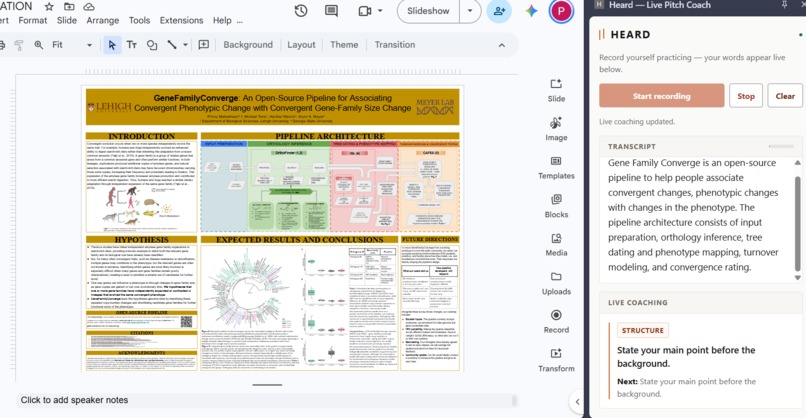
Task: Click the horizontal ruler above the slide
Action: click(x=272, y=72)
